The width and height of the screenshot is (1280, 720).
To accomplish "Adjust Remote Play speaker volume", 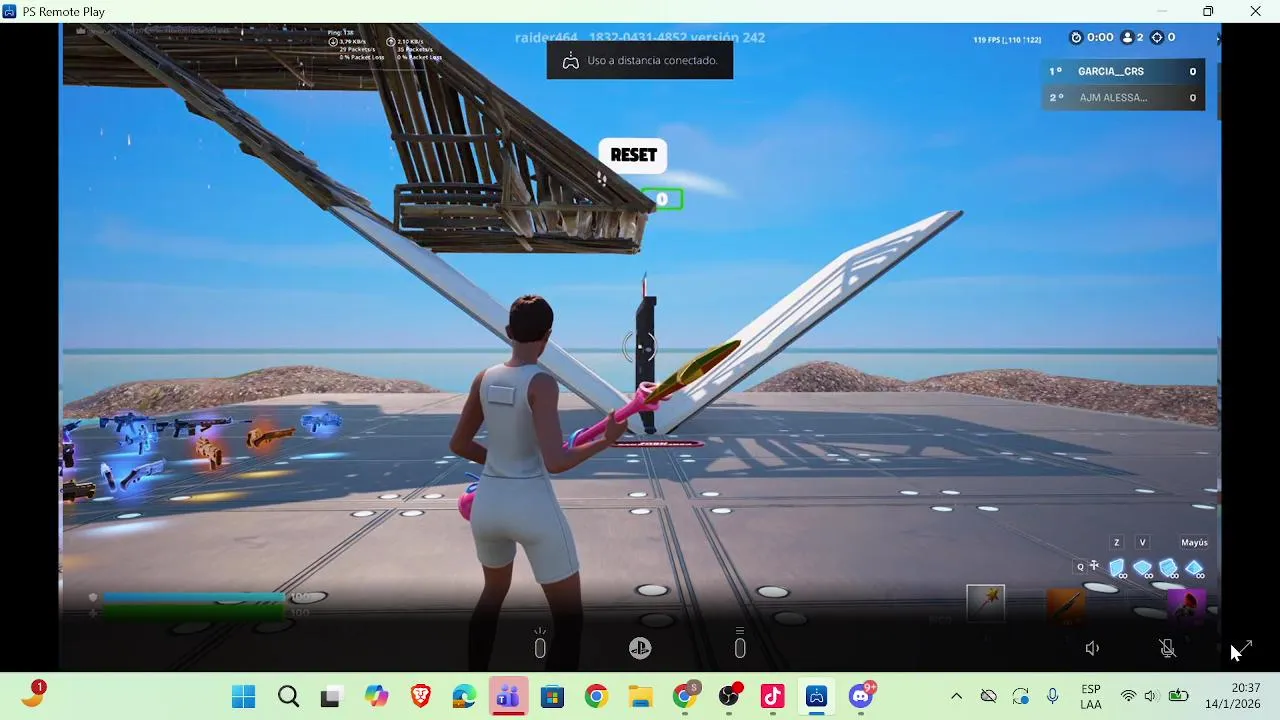I will pos(1092,648).
